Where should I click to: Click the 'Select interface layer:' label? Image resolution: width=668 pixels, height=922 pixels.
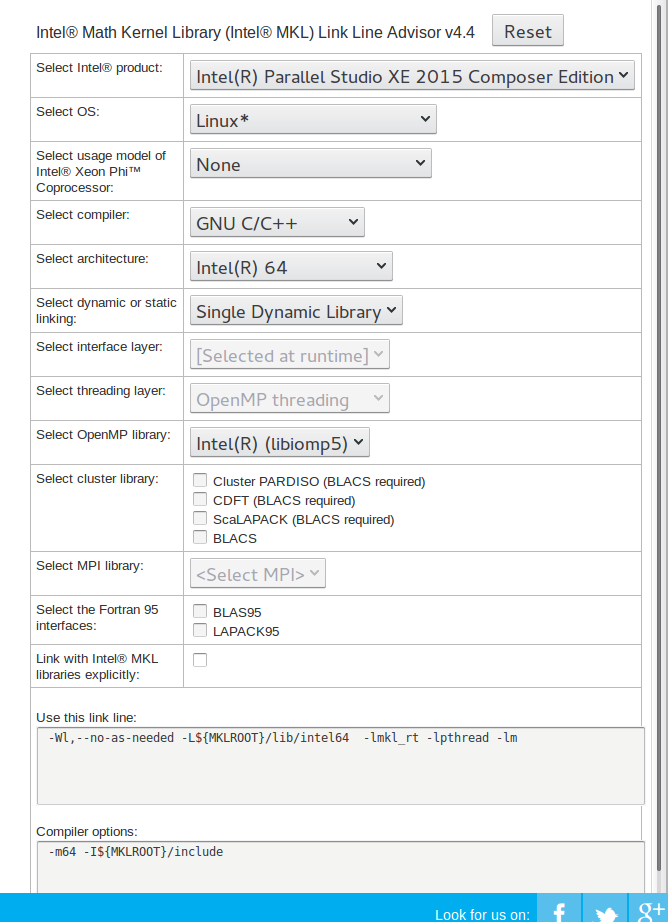(x=99, y=347)
